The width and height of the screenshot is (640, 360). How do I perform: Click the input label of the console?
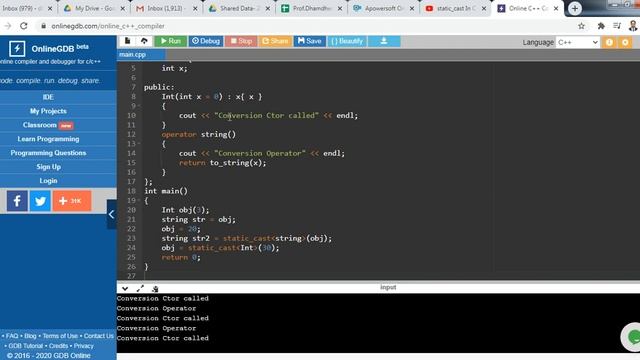[388, 287]
